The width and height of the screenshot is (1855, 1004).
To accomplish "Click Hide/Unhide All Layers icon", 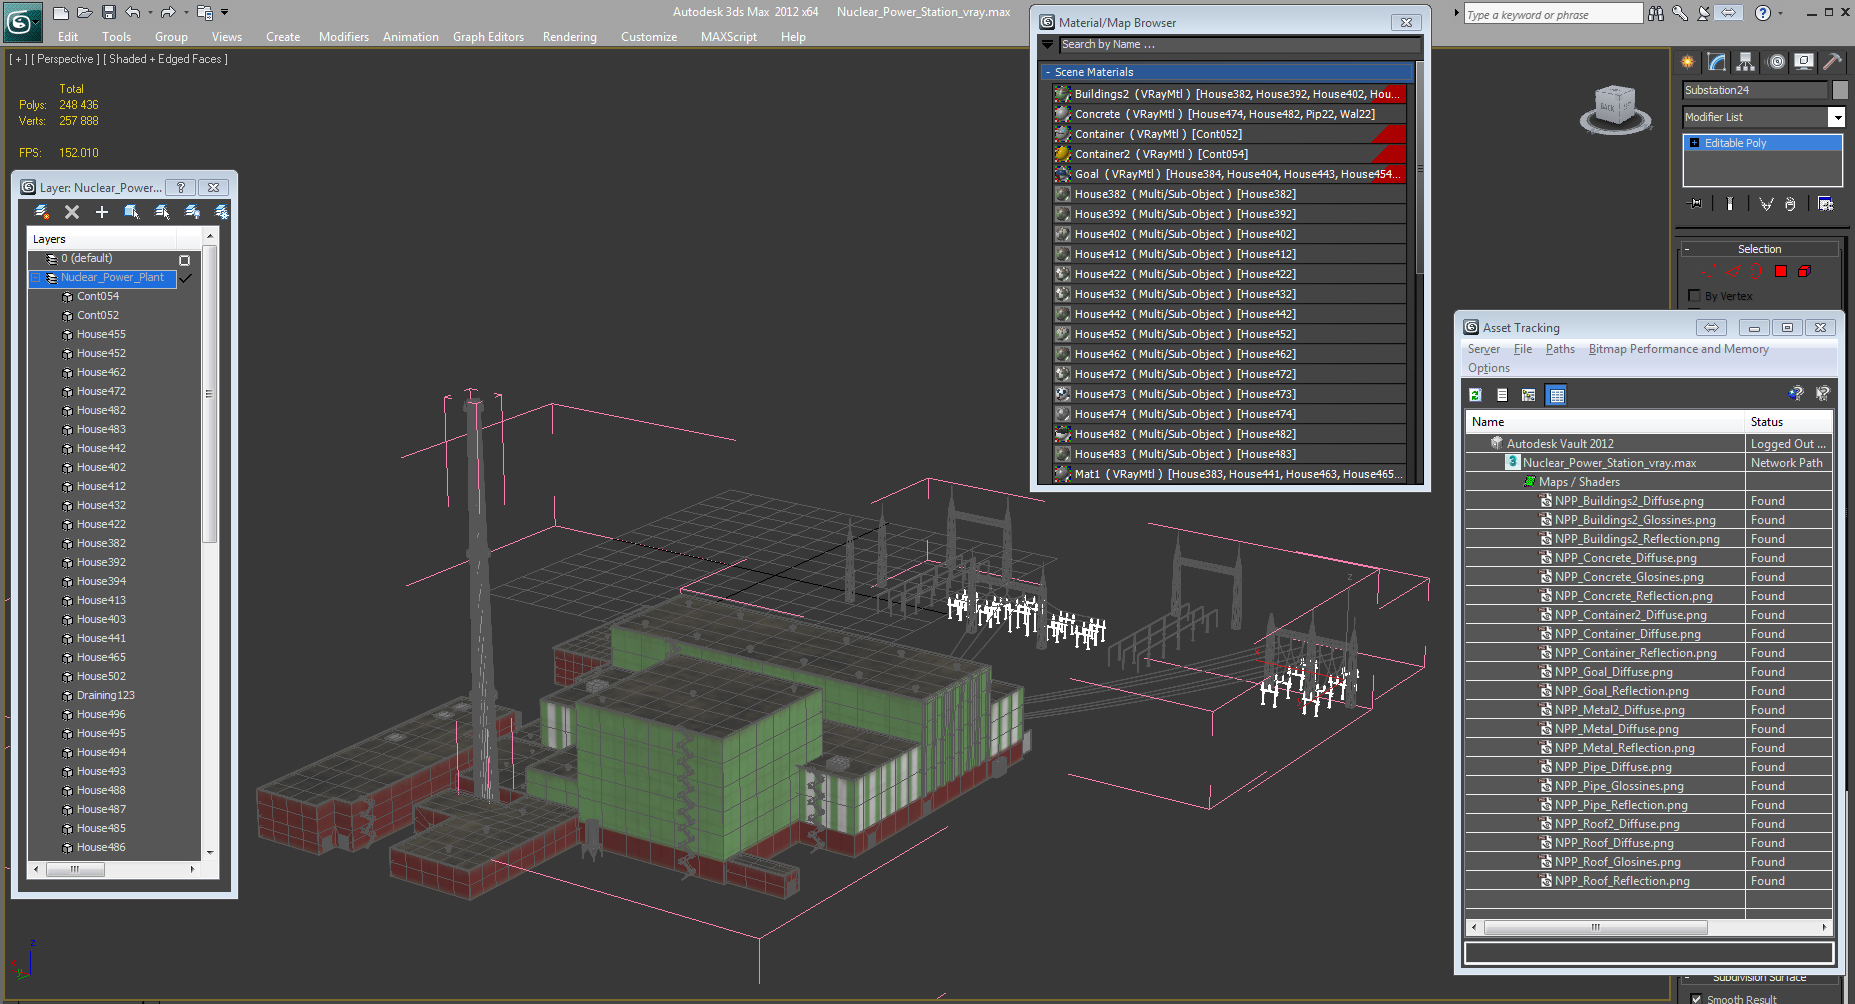I will (x=192, y=212).
